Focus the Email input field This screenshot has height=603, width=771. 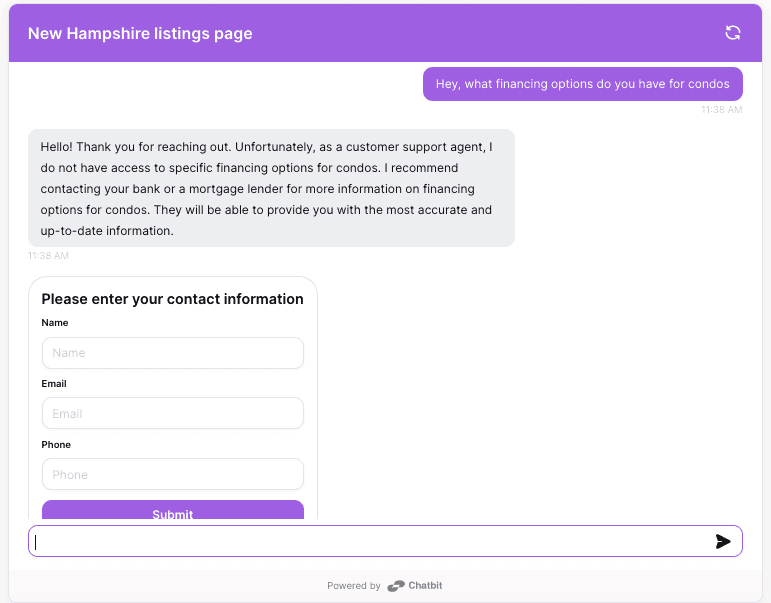click(173, 413)
